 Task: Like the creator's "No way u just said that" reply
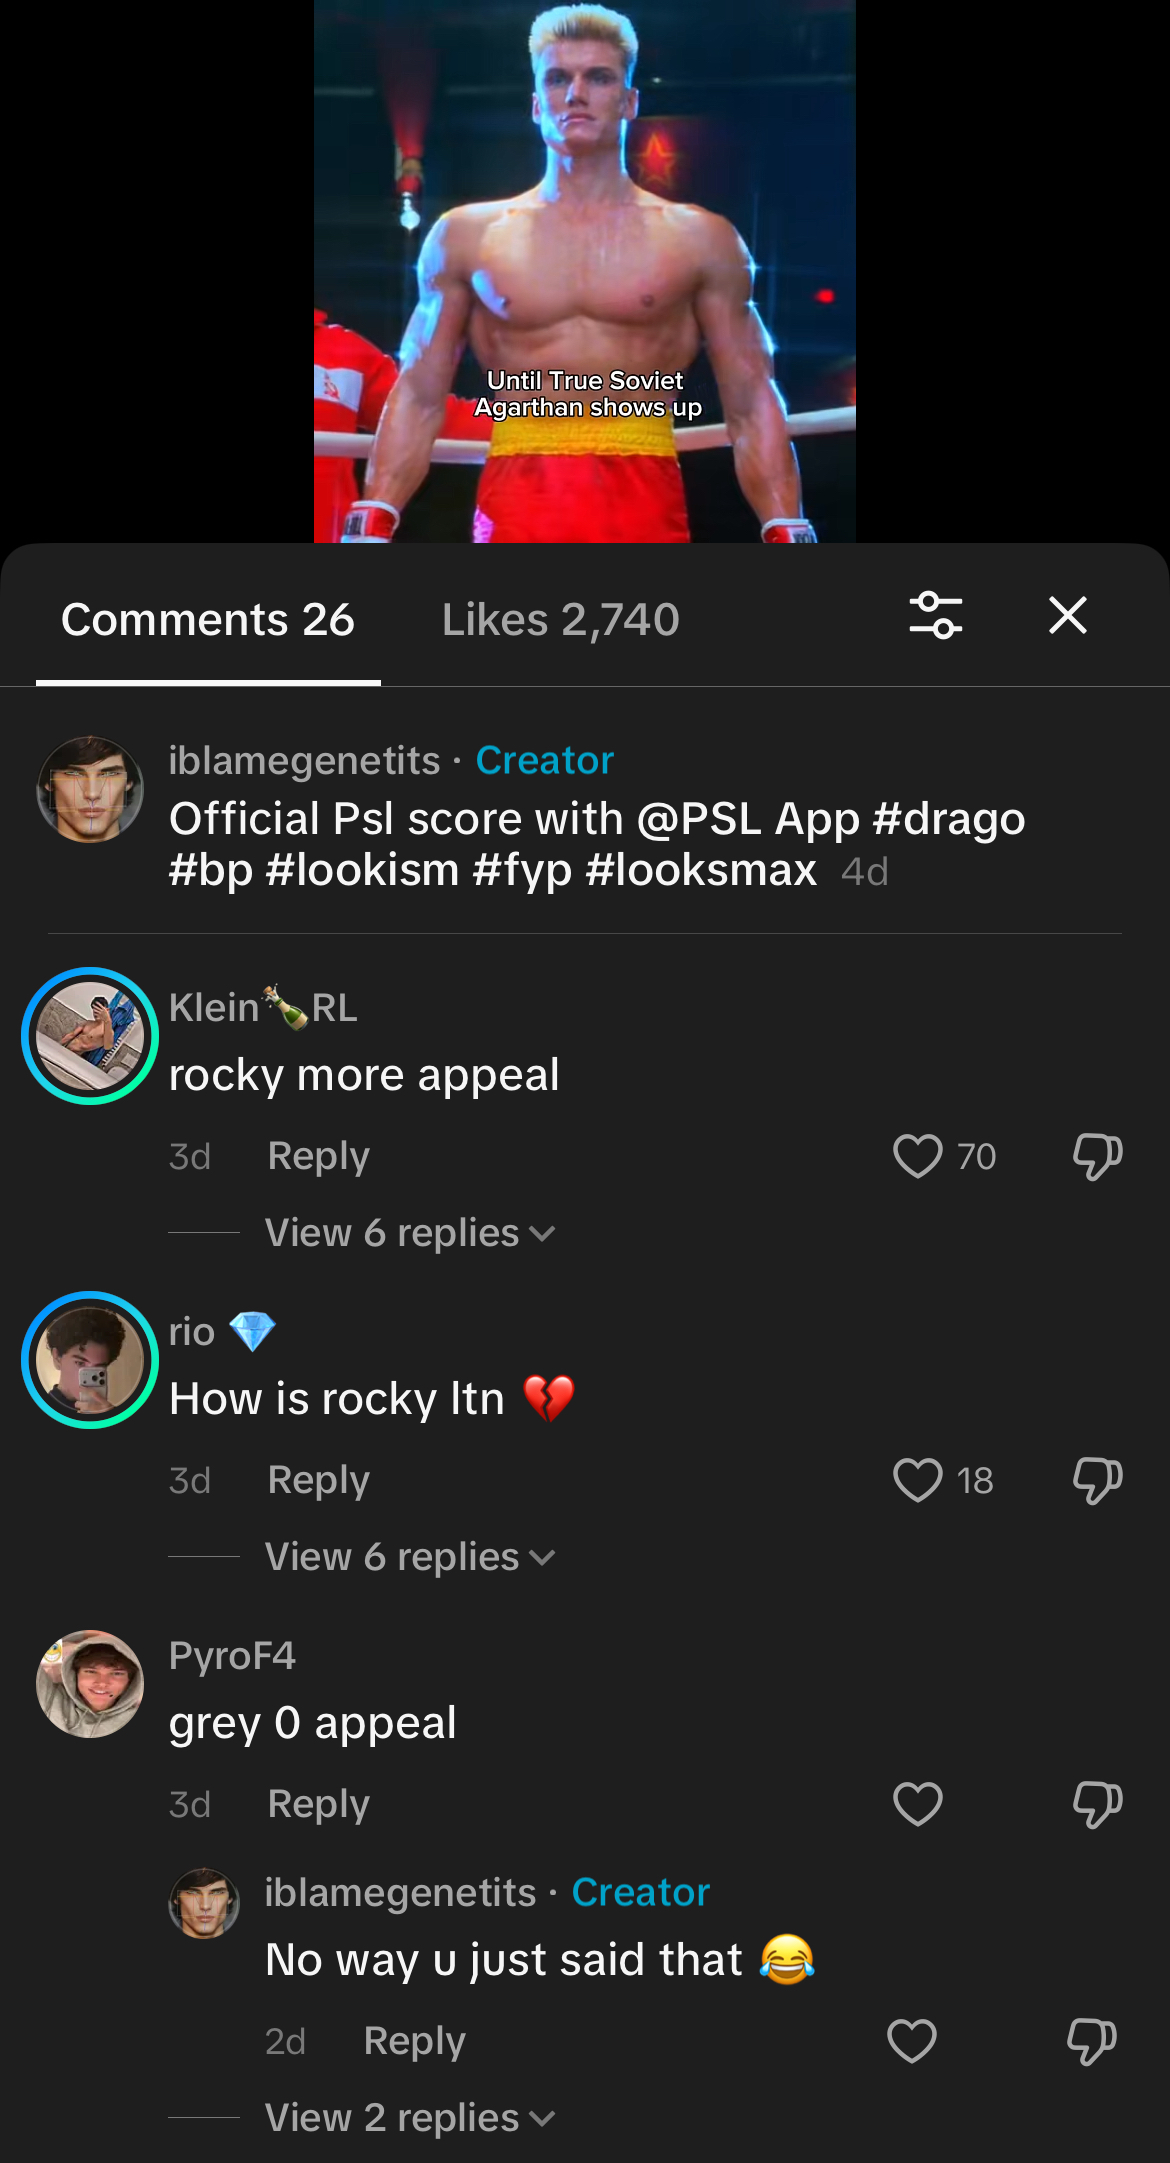(x=911, y=2041)
